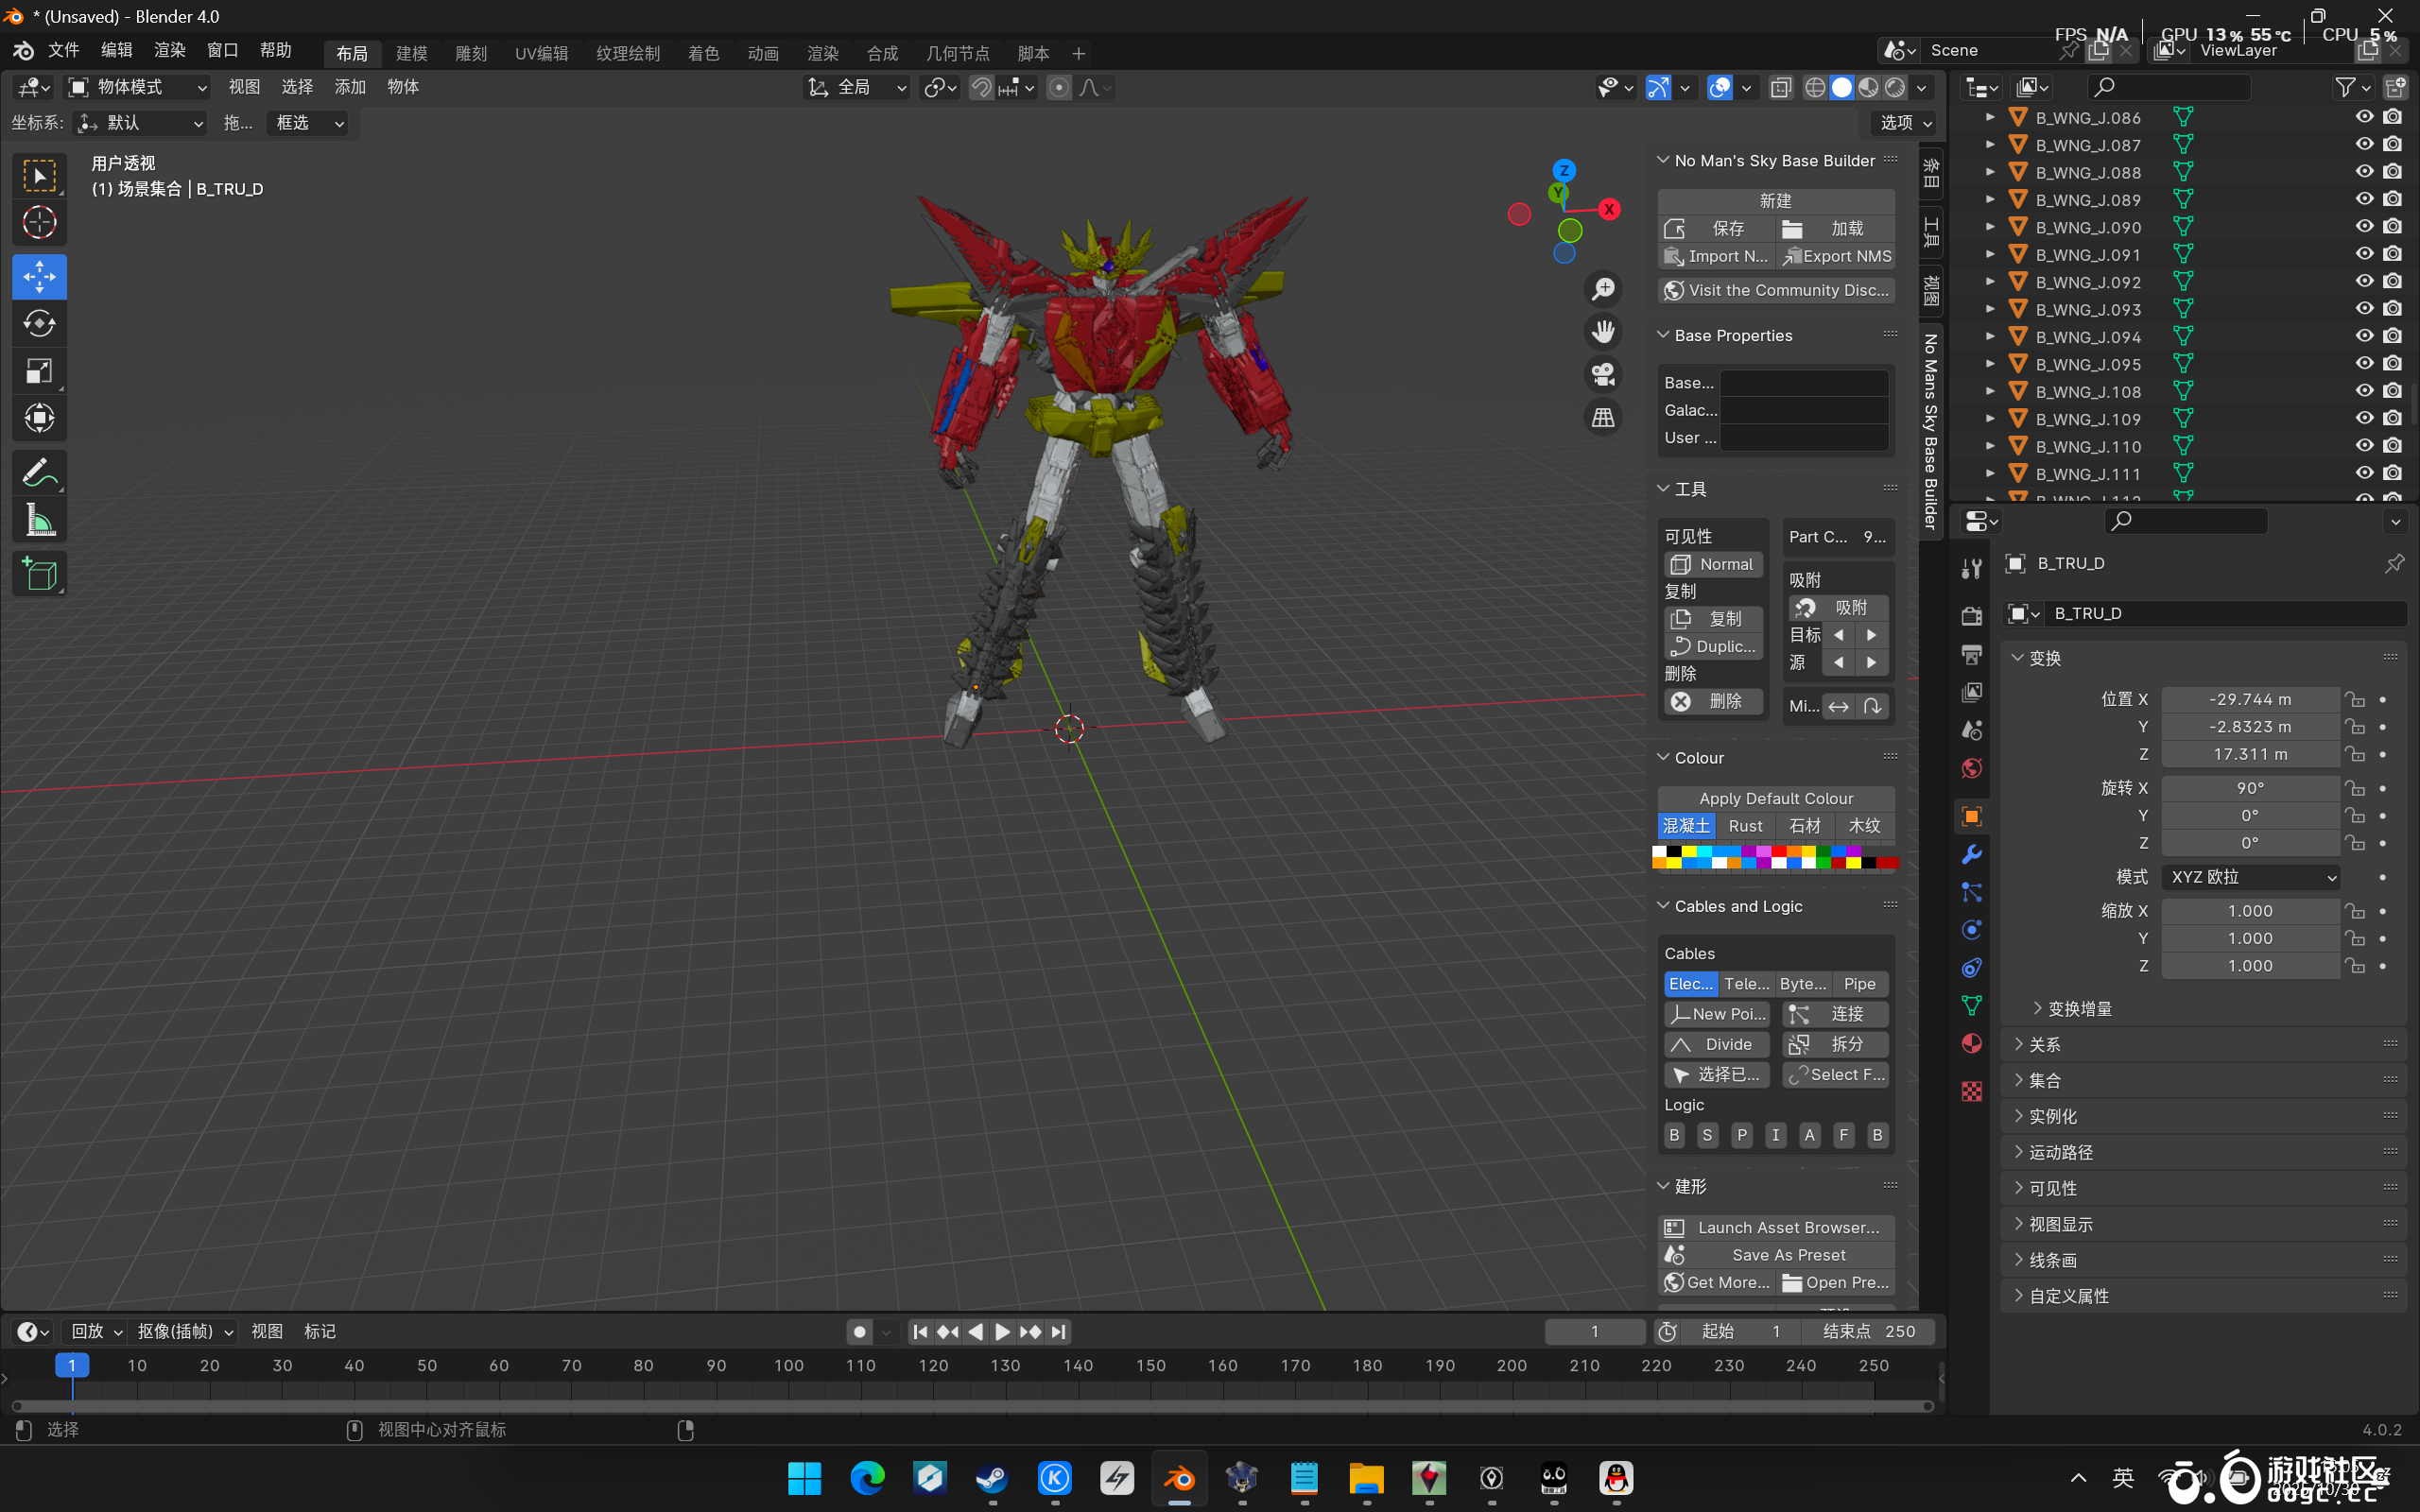Image resolution: width=2420 pixels, height=1512 pixels.
Task: Expand the 关系 panel in properties
Action: (2044, 1044)
